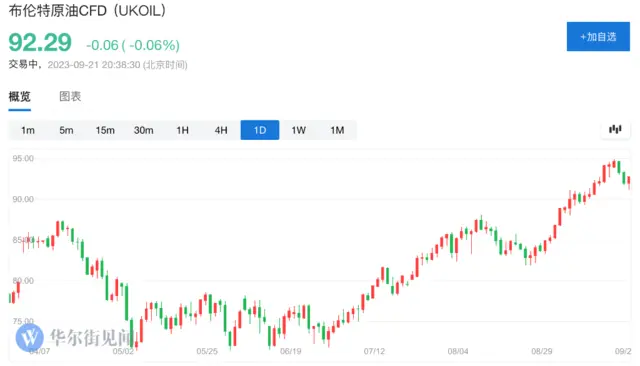Select the 30m timeframe
This screenshot has height=366, width=640.
[144, 130]
